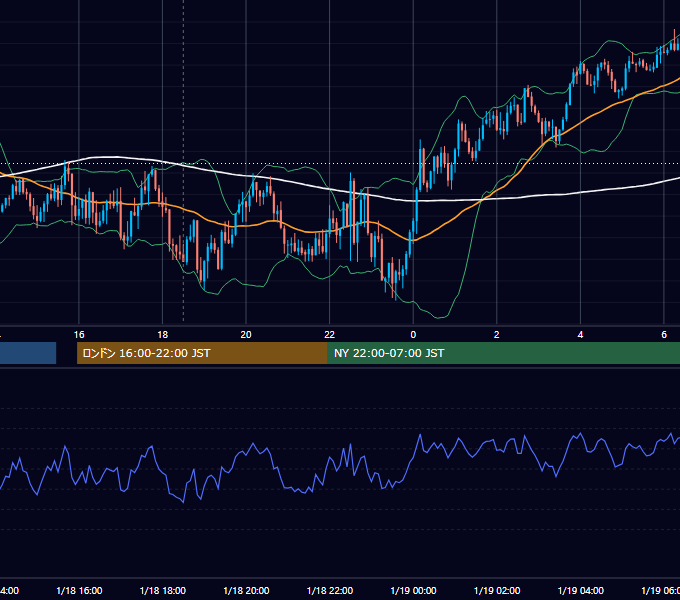Viewport: 680px width, 600px height.
Task: Click the 1/18 22:00 label on the bottom axis
Action: click(x=330, y=590)
